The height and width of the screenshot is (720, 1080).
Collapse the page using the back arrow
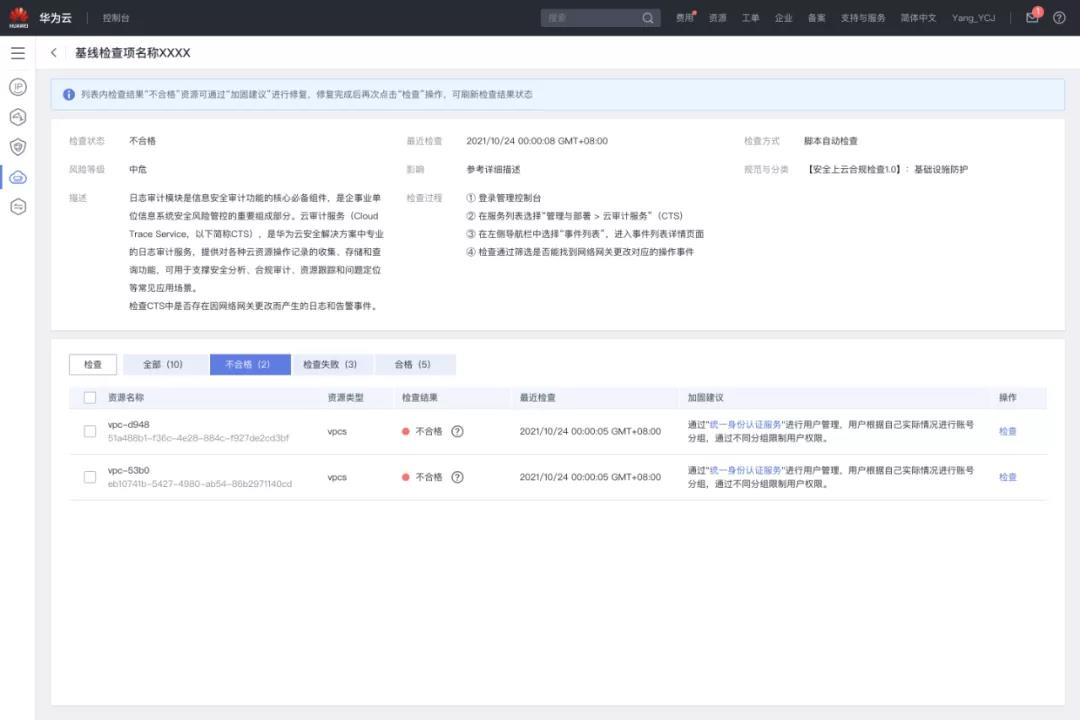click(53, 53)
